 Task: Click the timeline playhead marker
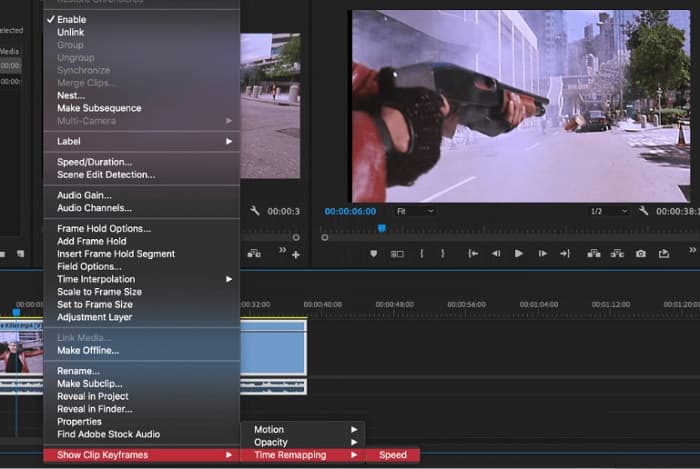[16, 312]
